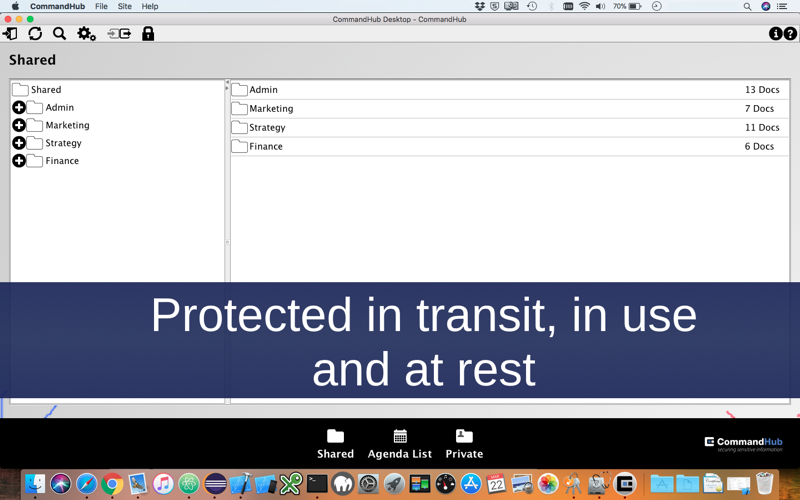Click CommandHub app icon in dock
This screenshot has height=500, width=800.
[x=624, y=483]
